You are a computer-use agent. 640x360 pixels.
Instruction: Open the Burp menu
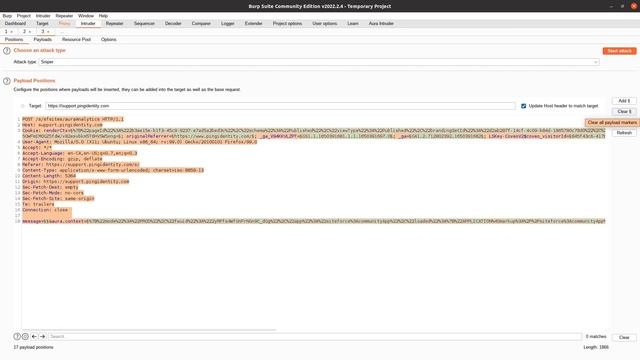pos(7,16)
